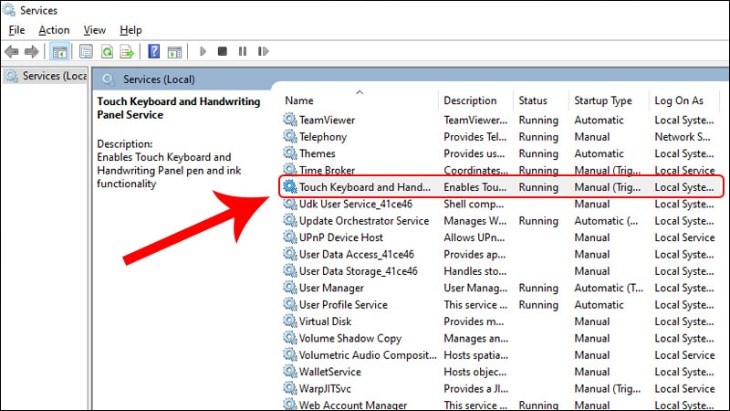The width and height of the screenshot is (730, 411).
Task: Open the View menu
Action: coord(95,30)
